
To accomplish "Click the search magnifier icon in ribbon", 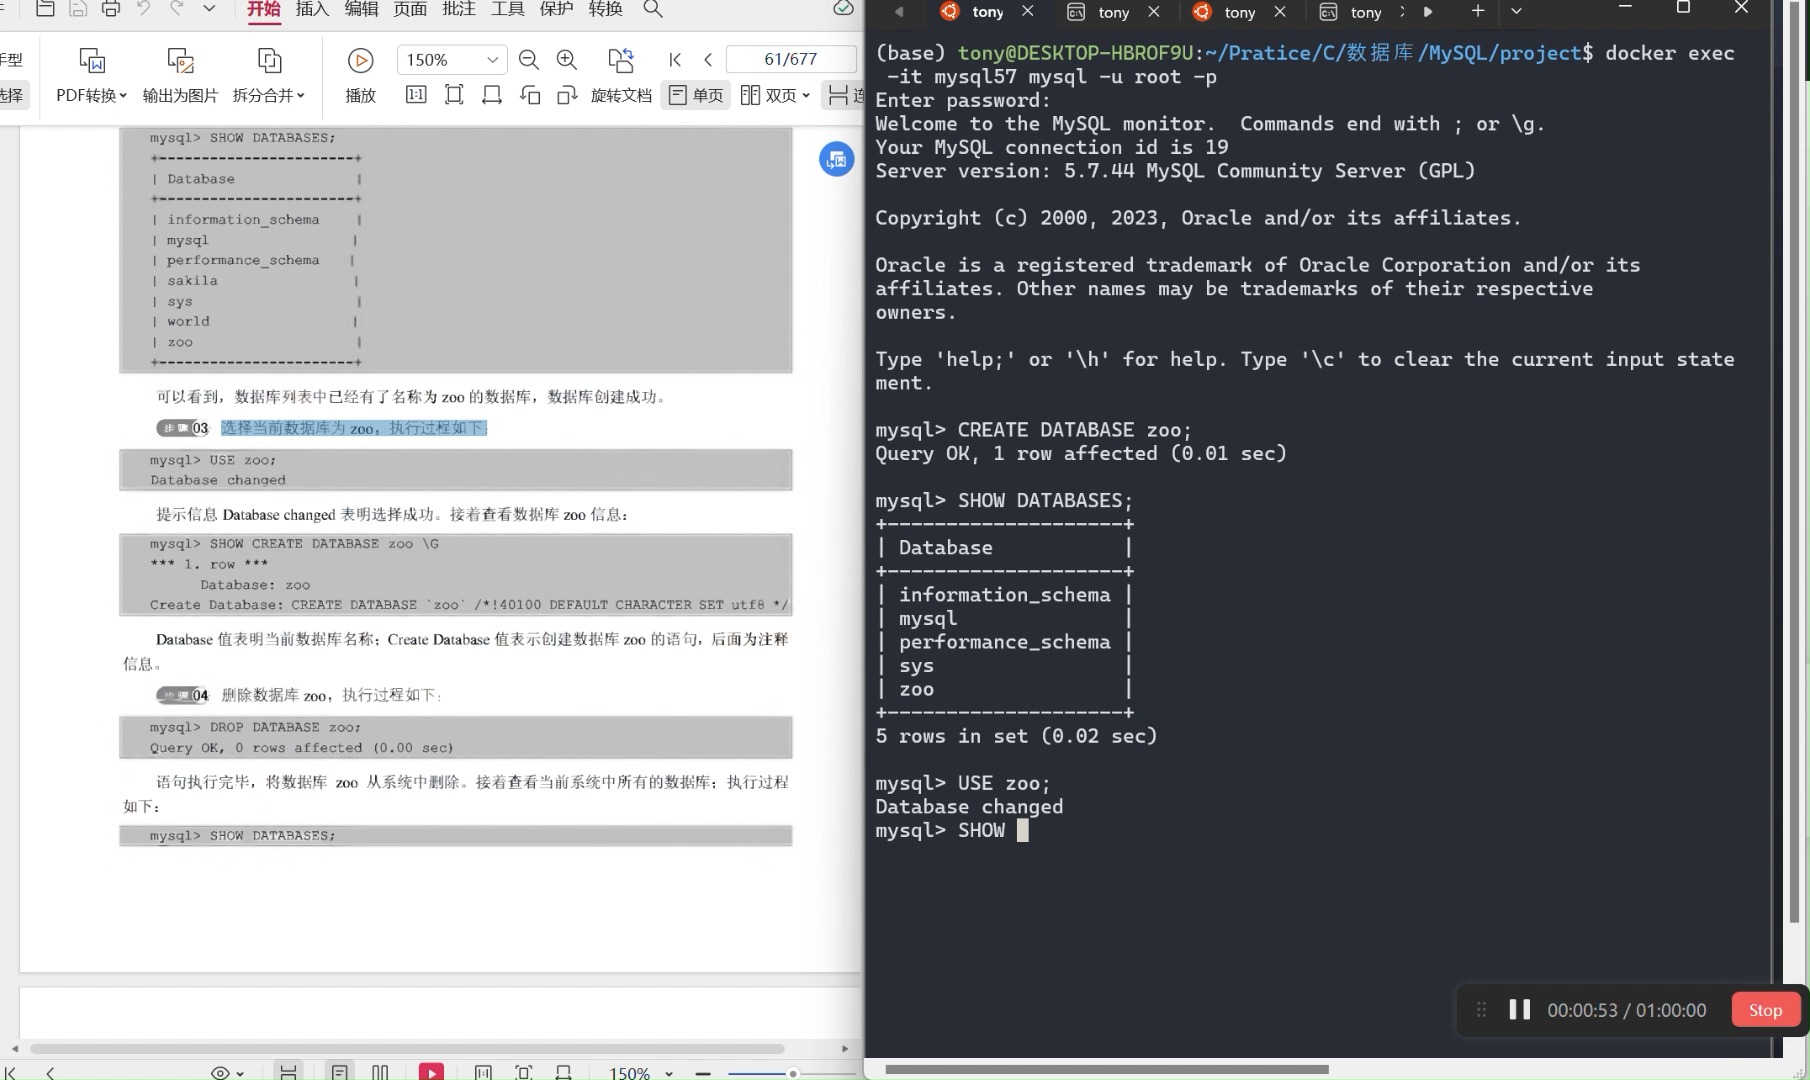I will (653, 9).
